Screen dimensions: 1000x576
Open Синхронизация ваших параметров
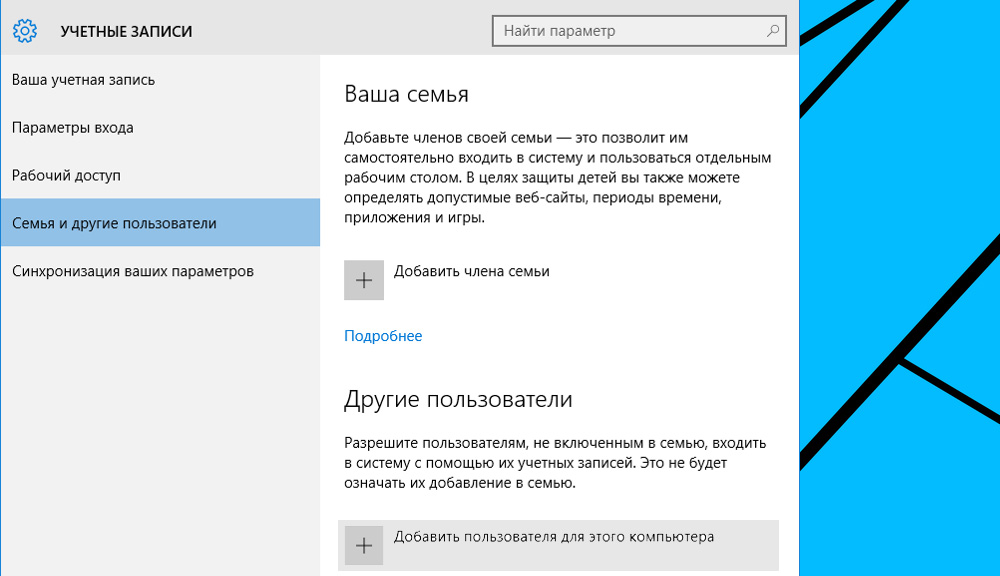[132, 271]
